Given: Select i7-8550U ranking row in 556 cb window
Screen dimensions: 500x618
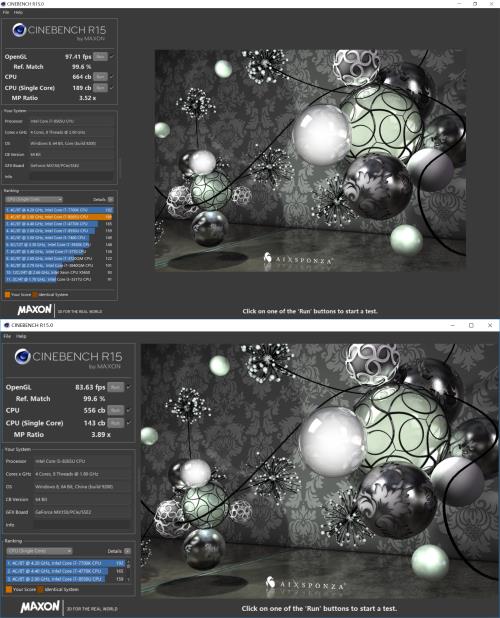Looking at the screenshot, I should pyautogui.click(x=65, y=579).
